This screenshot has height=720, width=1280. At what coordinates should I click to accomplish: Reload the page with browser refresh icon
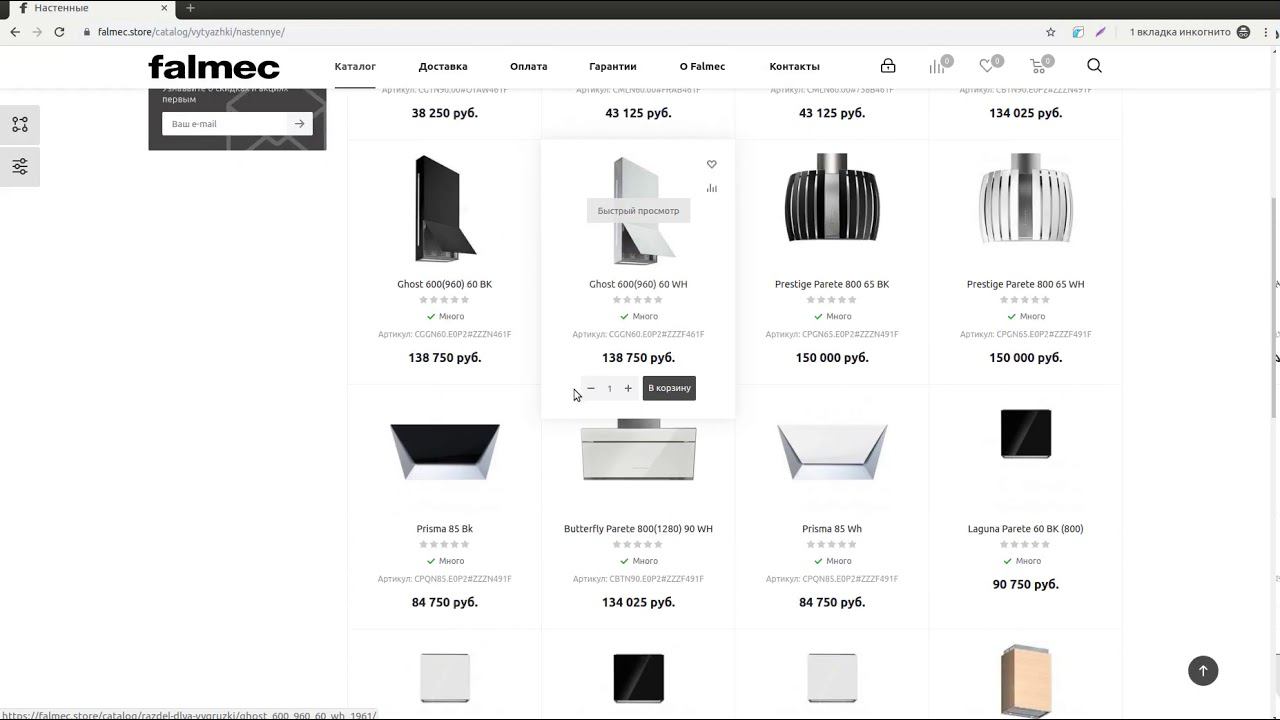point(59,32)
